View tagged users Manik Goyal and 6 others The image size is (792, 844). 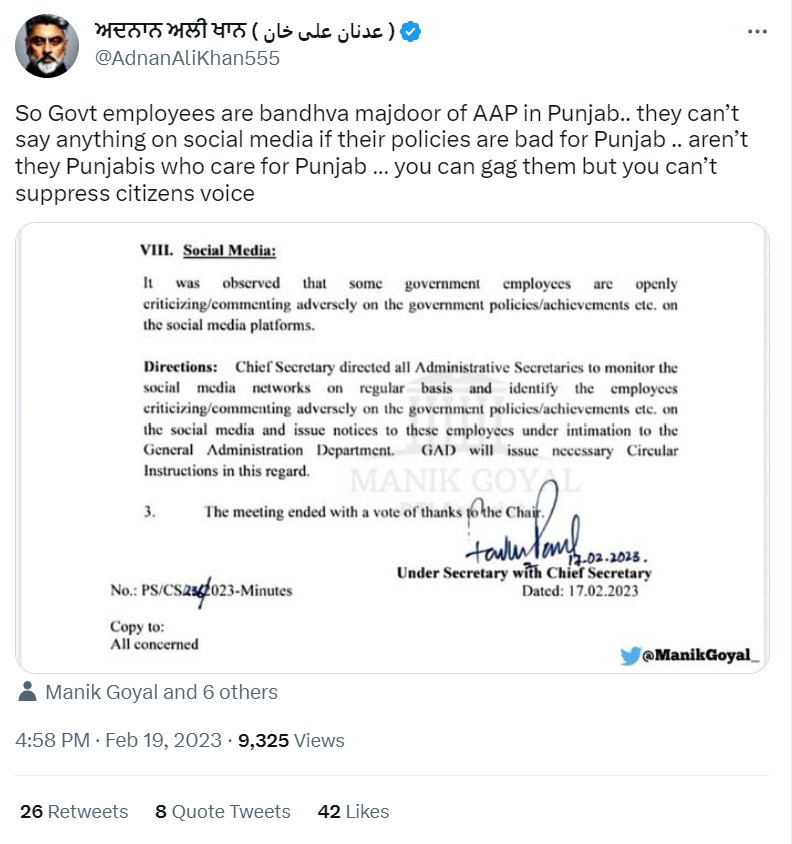click(162, 692)
